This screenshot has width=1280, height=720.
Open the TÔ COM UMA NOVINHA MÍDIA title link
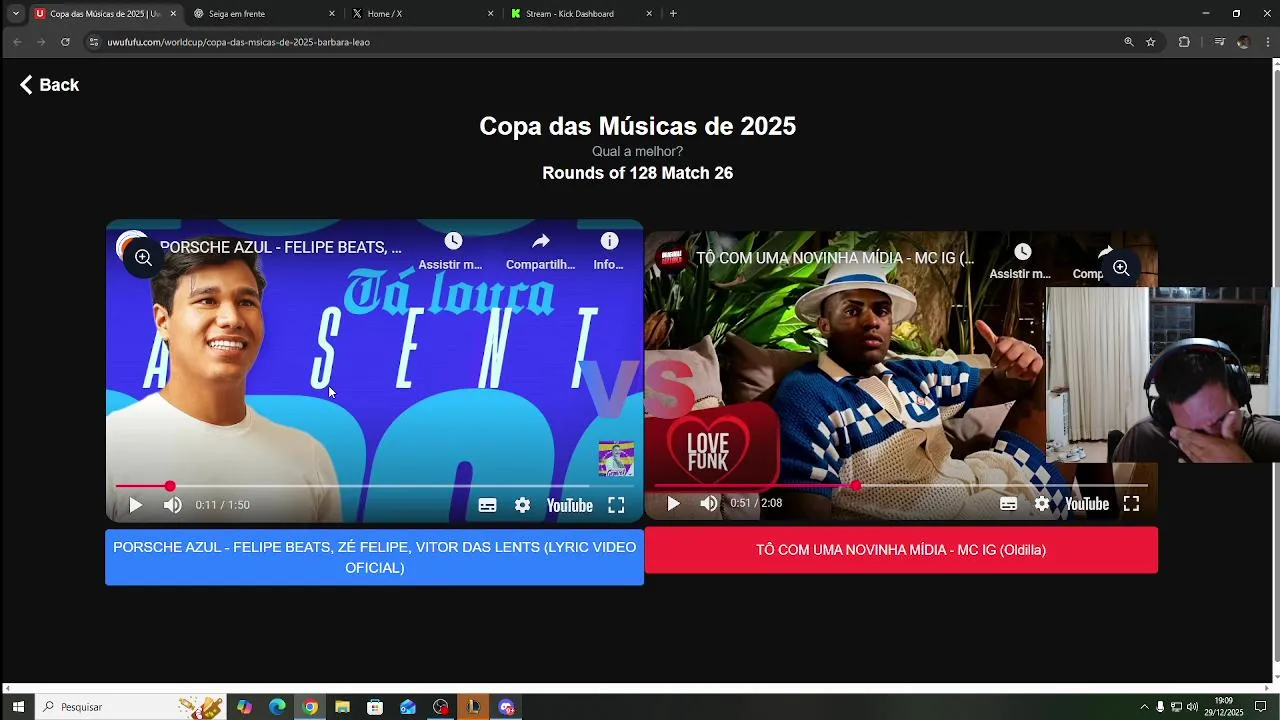tap(835, 258)
